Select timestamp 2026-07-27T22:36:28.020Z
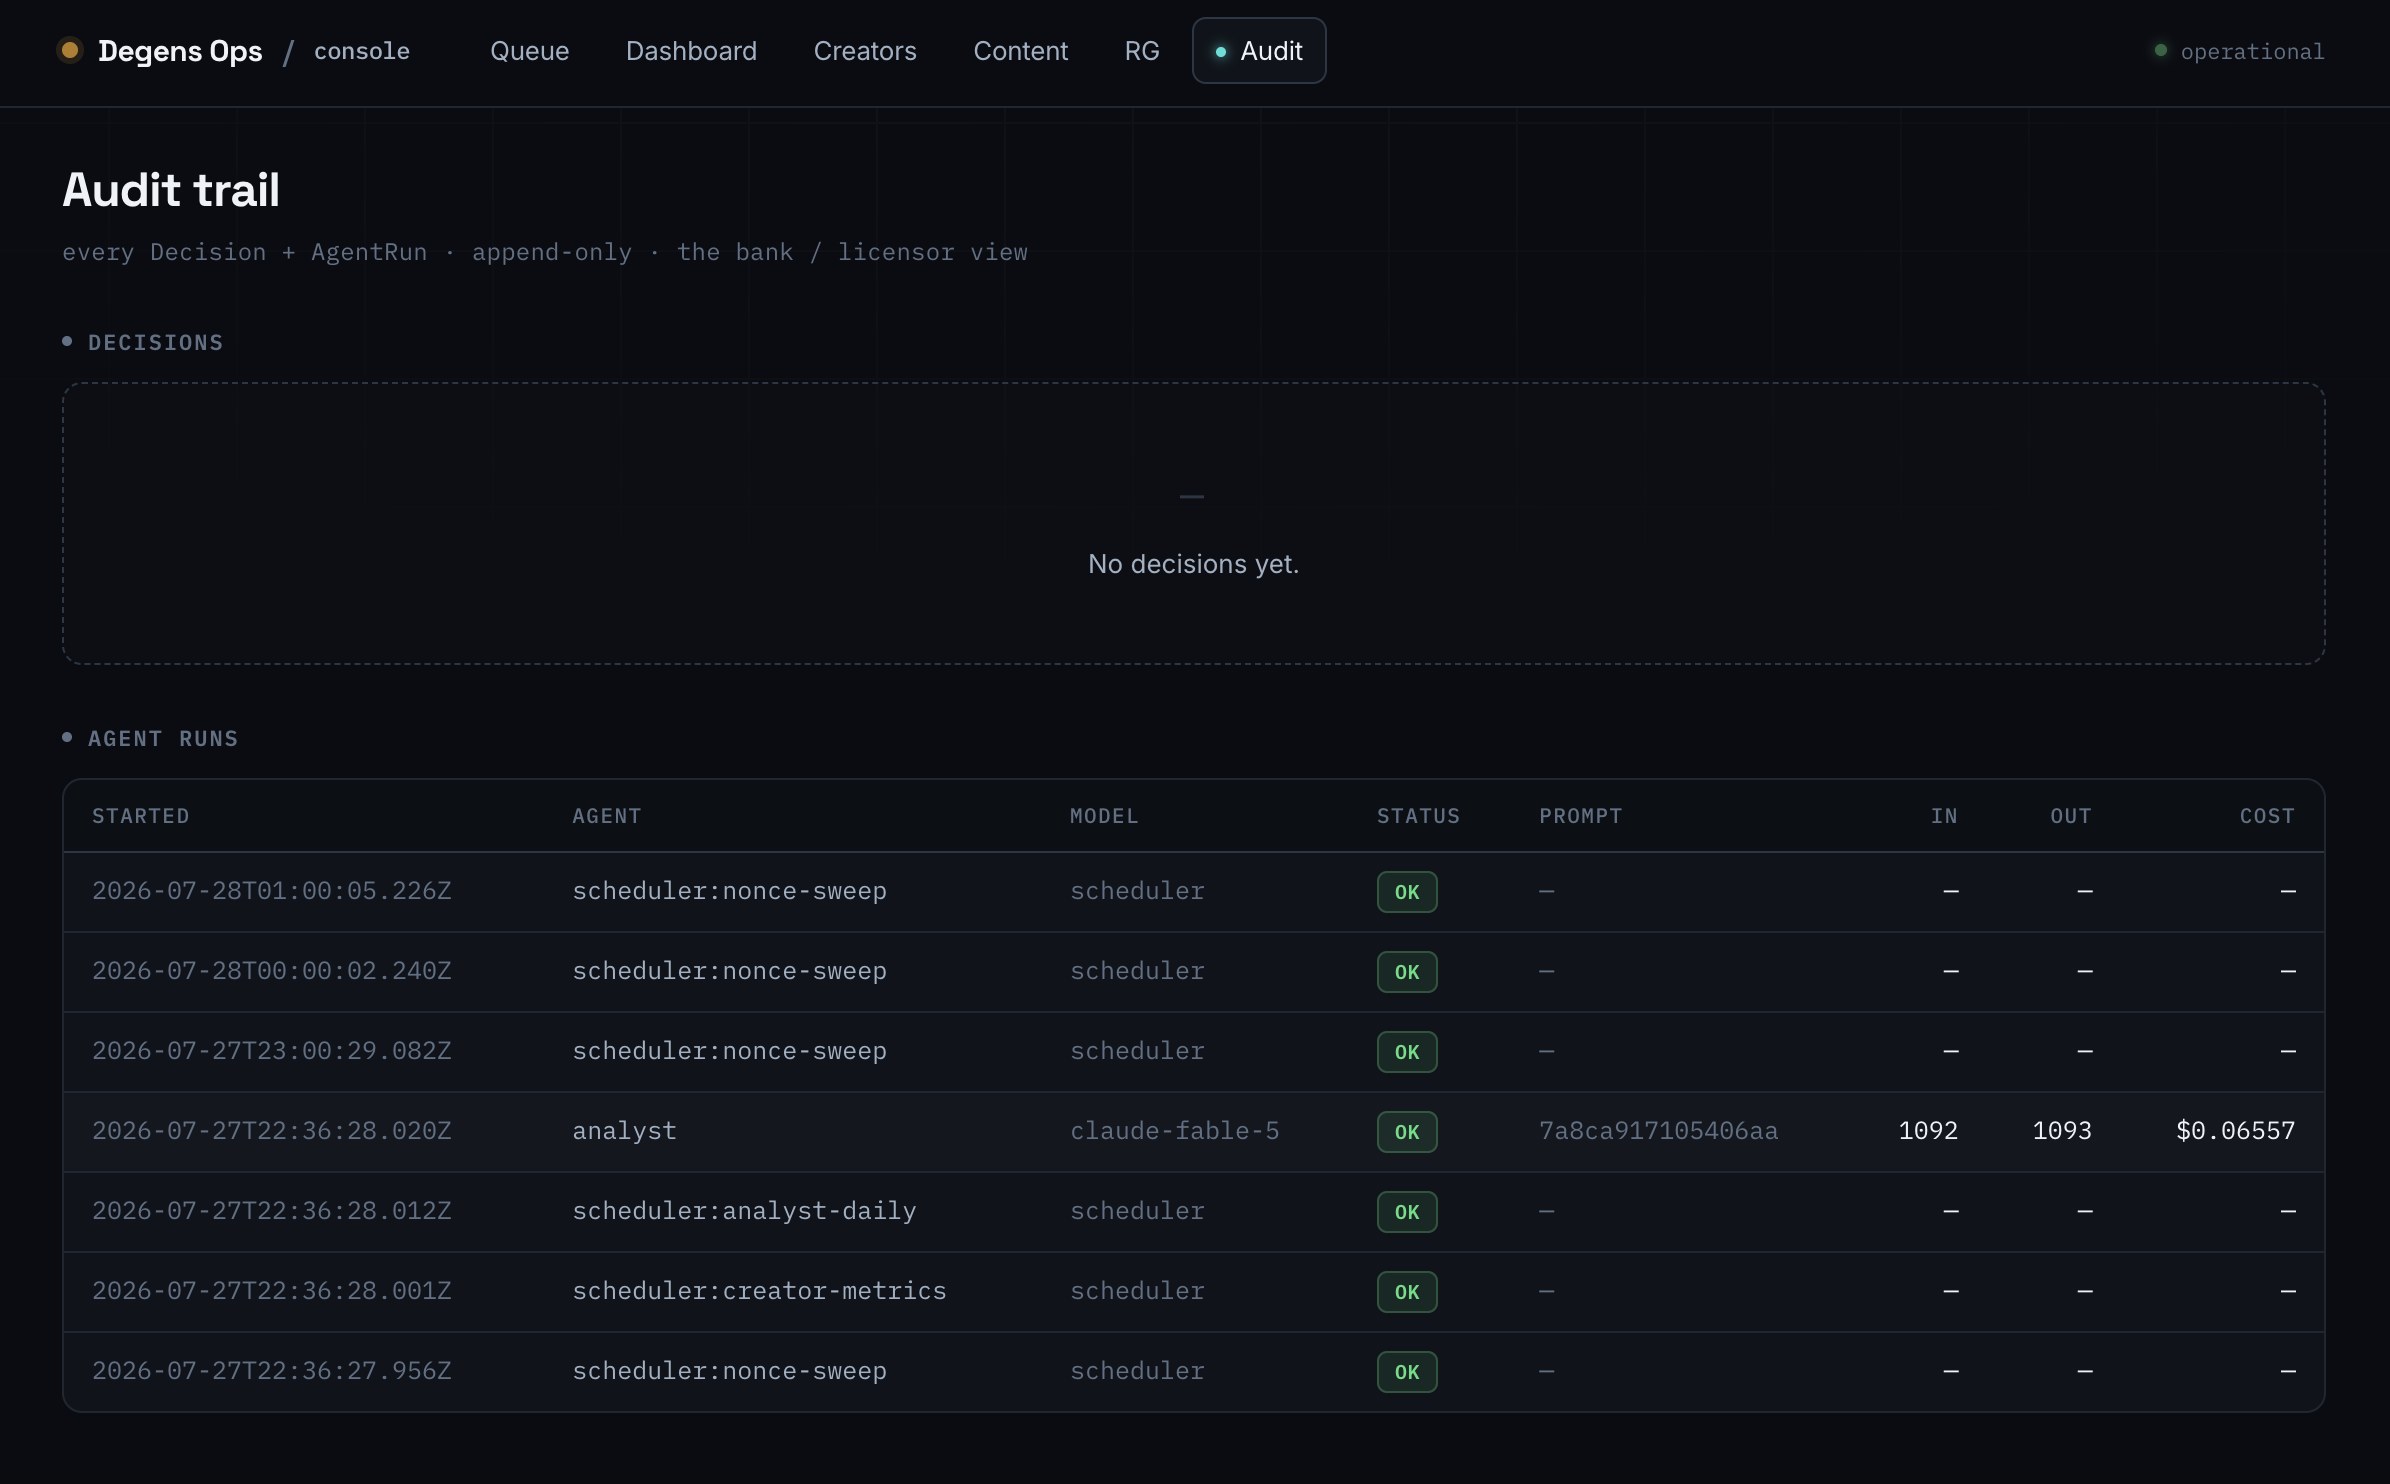Image resolution: width=2390 pixels, height=1484 pixels. point(272,1131)
